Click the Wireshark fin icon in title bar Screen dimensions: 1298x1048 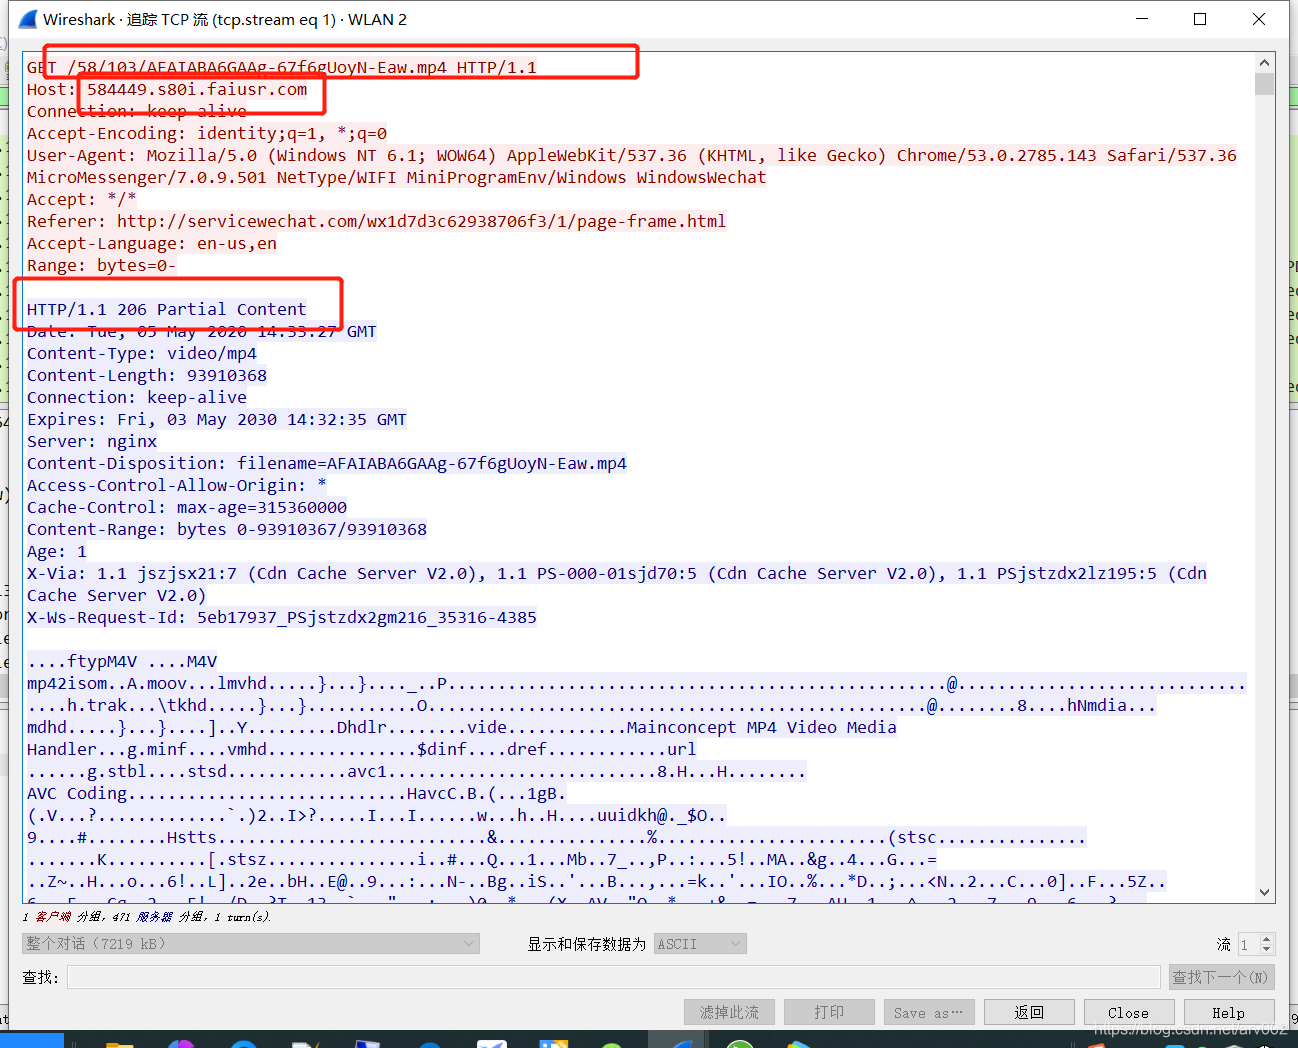(27, 19)
